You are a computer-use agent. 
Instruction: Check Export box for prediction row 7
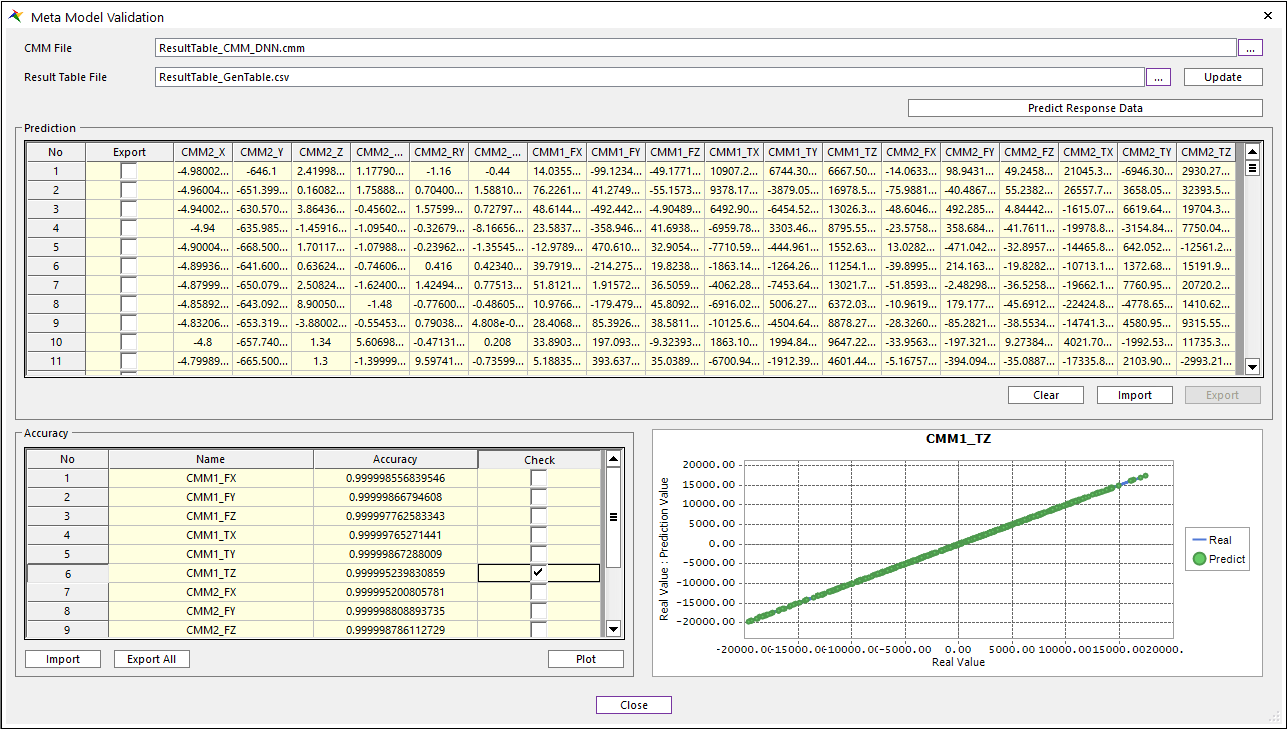point(129,285)
